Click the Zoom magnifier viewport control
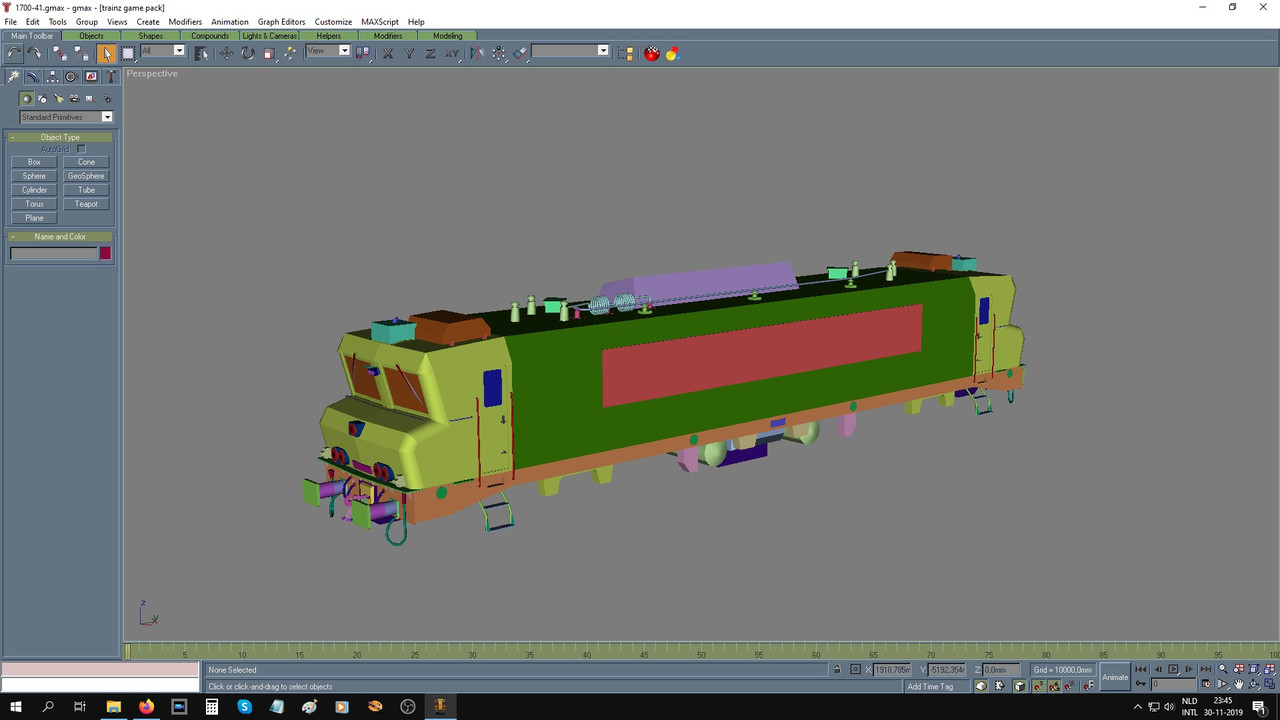This screenshot has width=1280, height=720. pos(1223,669)
